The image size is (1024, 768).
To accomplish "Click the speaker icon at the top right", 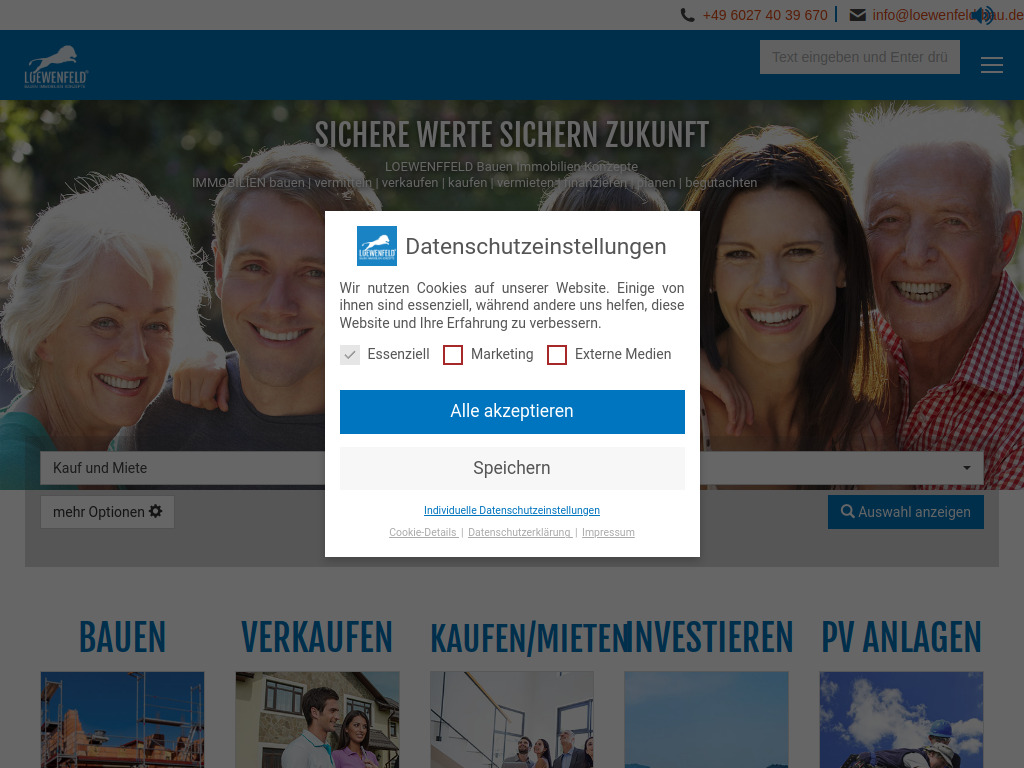I will (983, 16).
